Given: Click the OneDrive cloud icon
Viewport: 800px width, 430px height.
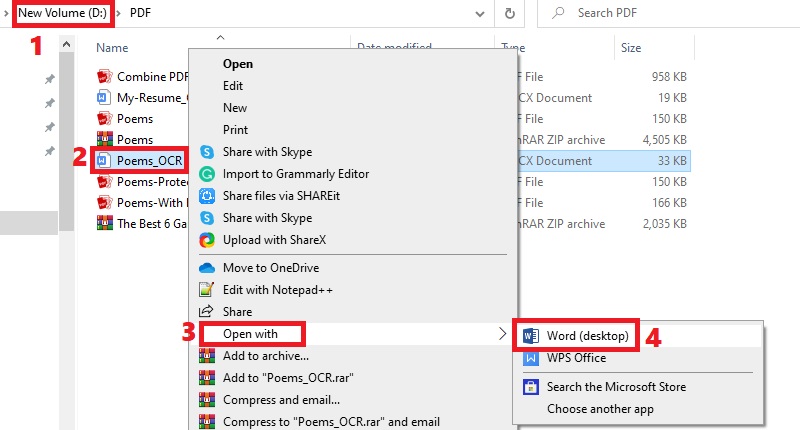Looking at the screenshot, I should pyautogui.click(x=207, y=268).
